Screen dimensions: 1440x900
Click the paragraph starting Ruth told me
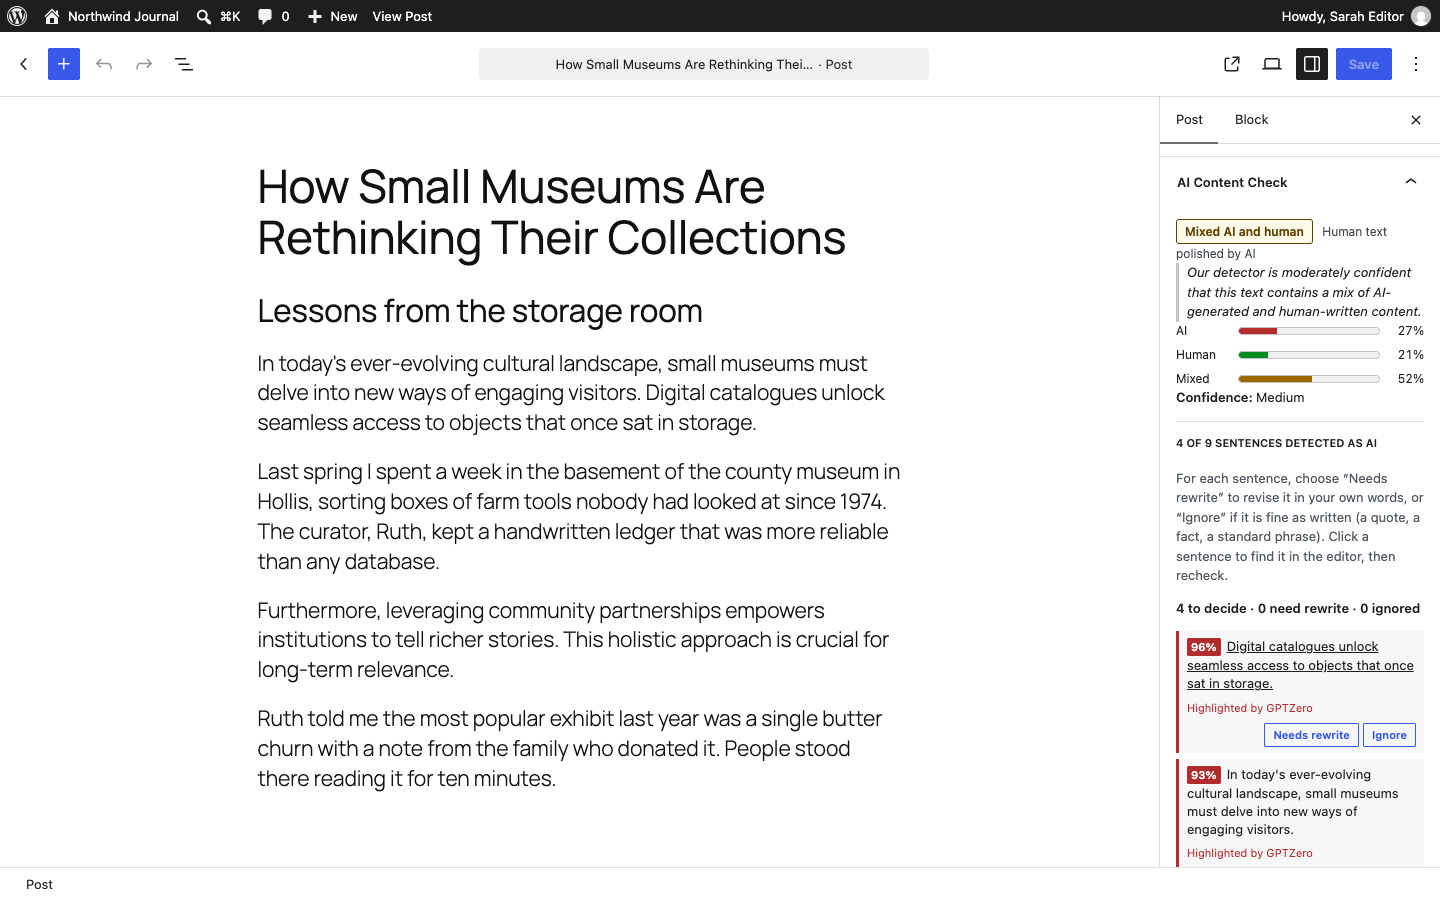click(579, 748)
